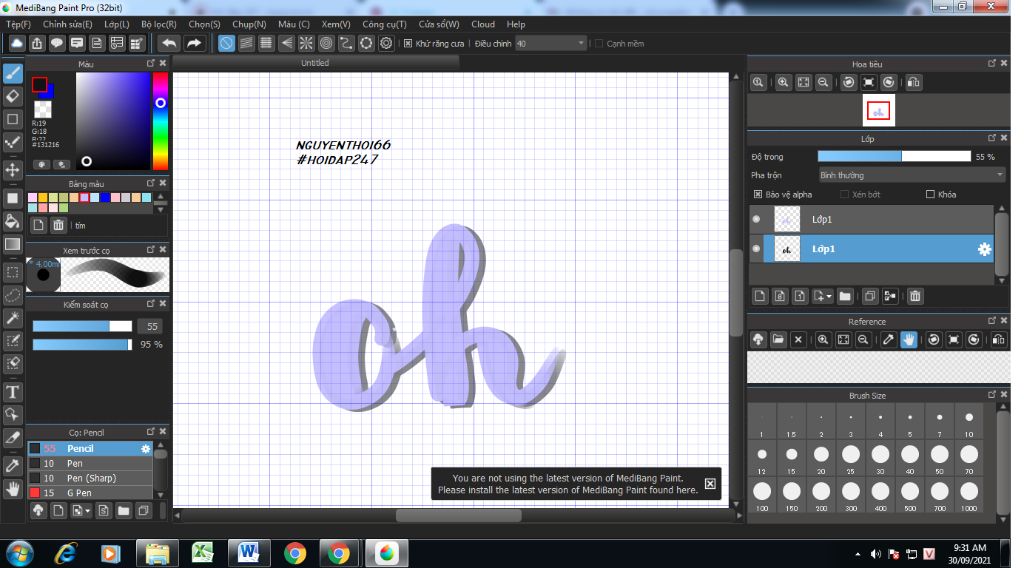Click the Redo arrow in toolbar

point(194,44)
